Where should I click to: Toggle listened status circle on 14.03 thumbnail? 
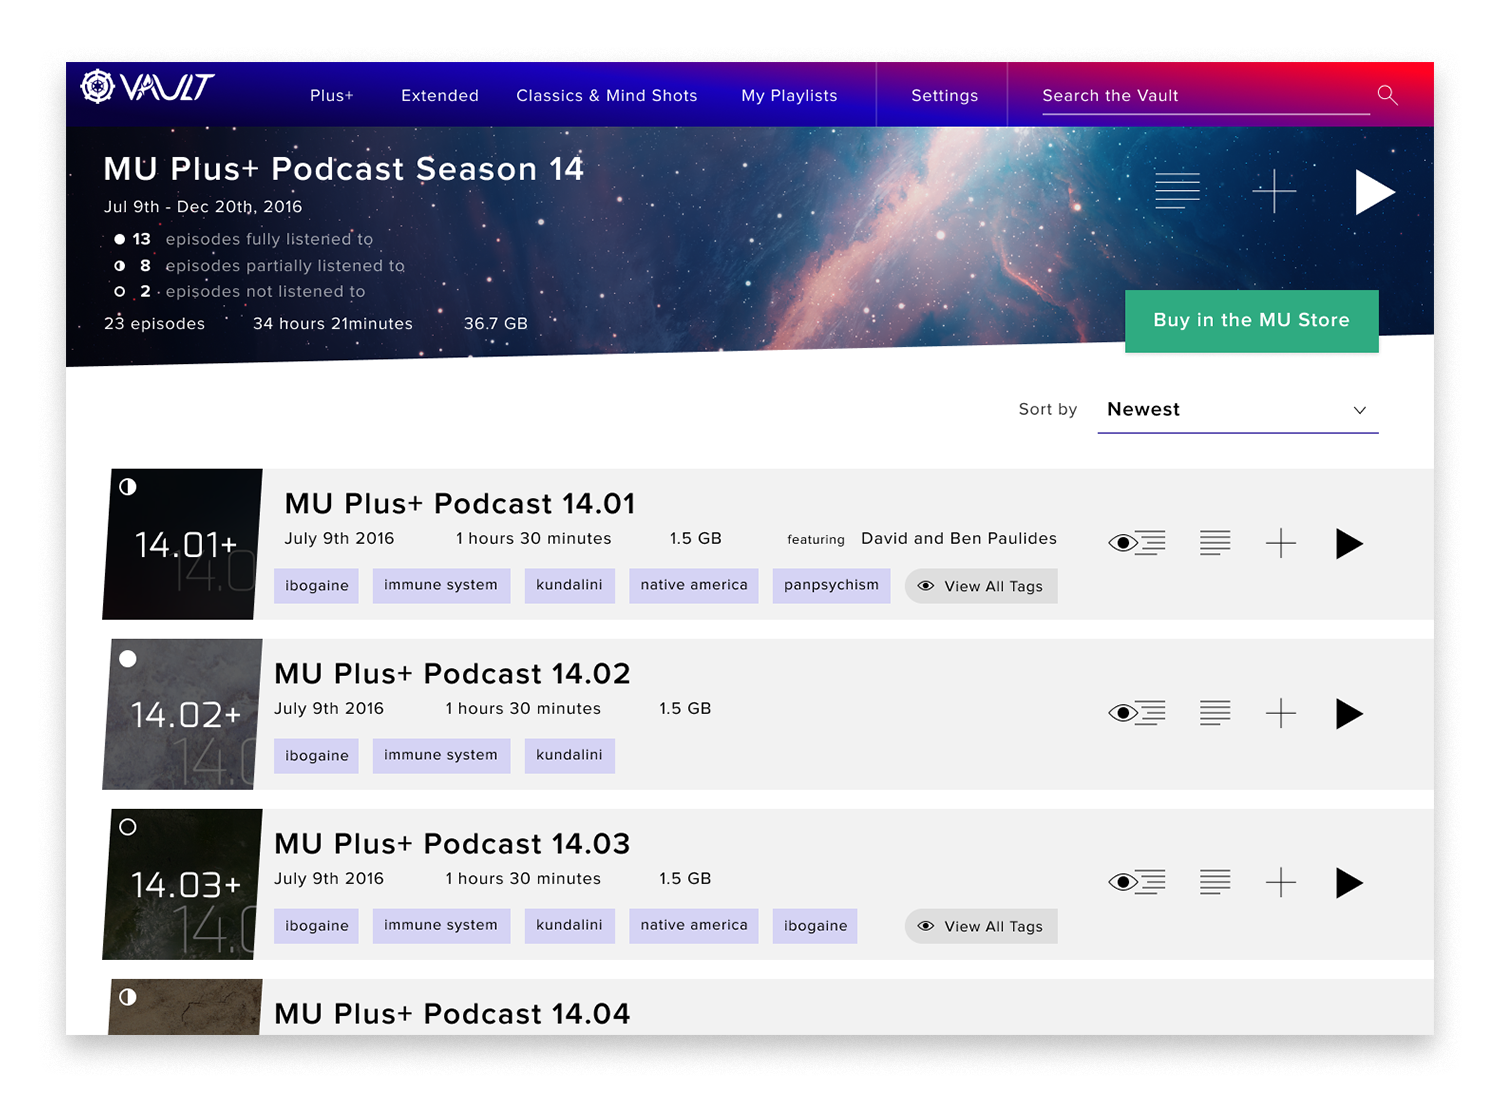click(128, 827)
